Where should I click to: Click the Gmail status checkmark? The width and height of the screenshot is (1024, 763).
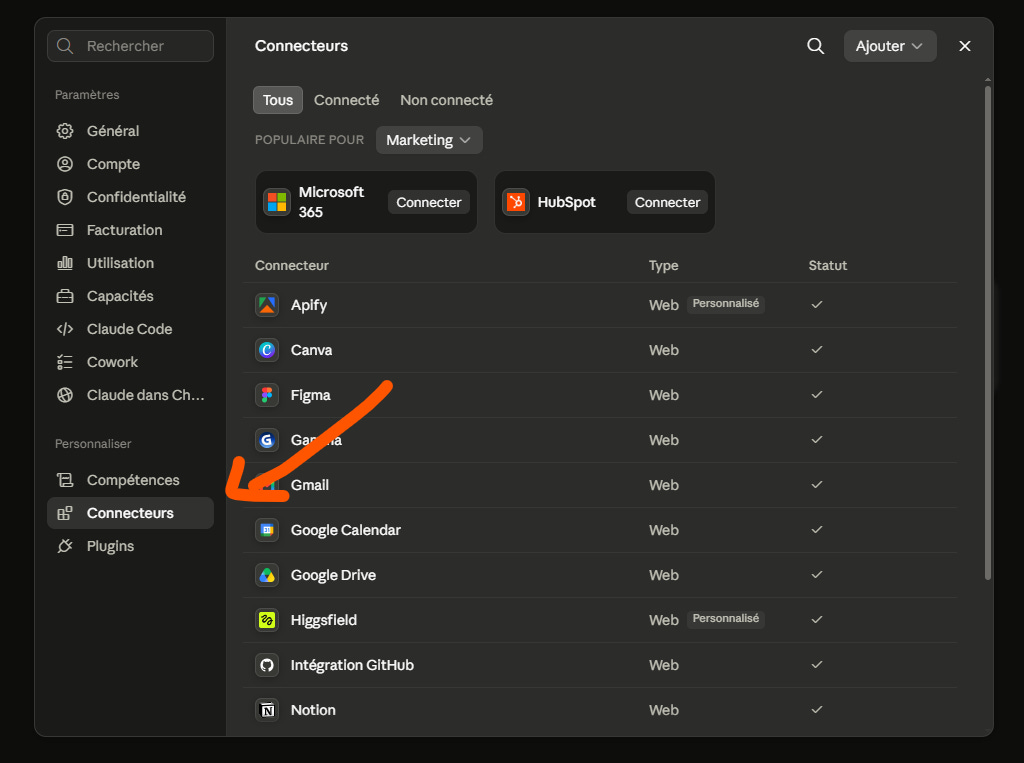[816, 485]
